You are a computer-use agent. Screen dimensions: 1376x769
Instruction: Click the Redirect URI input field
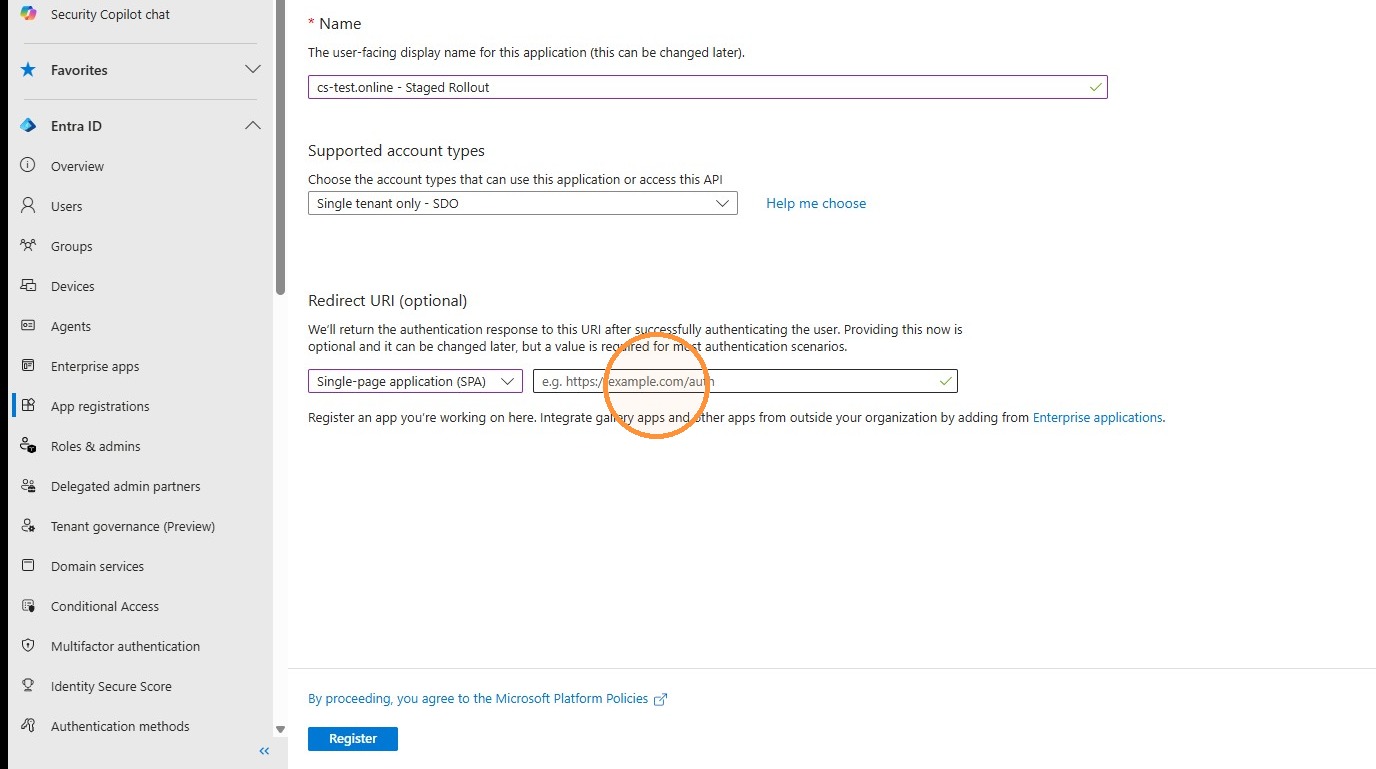coord(745,381)
